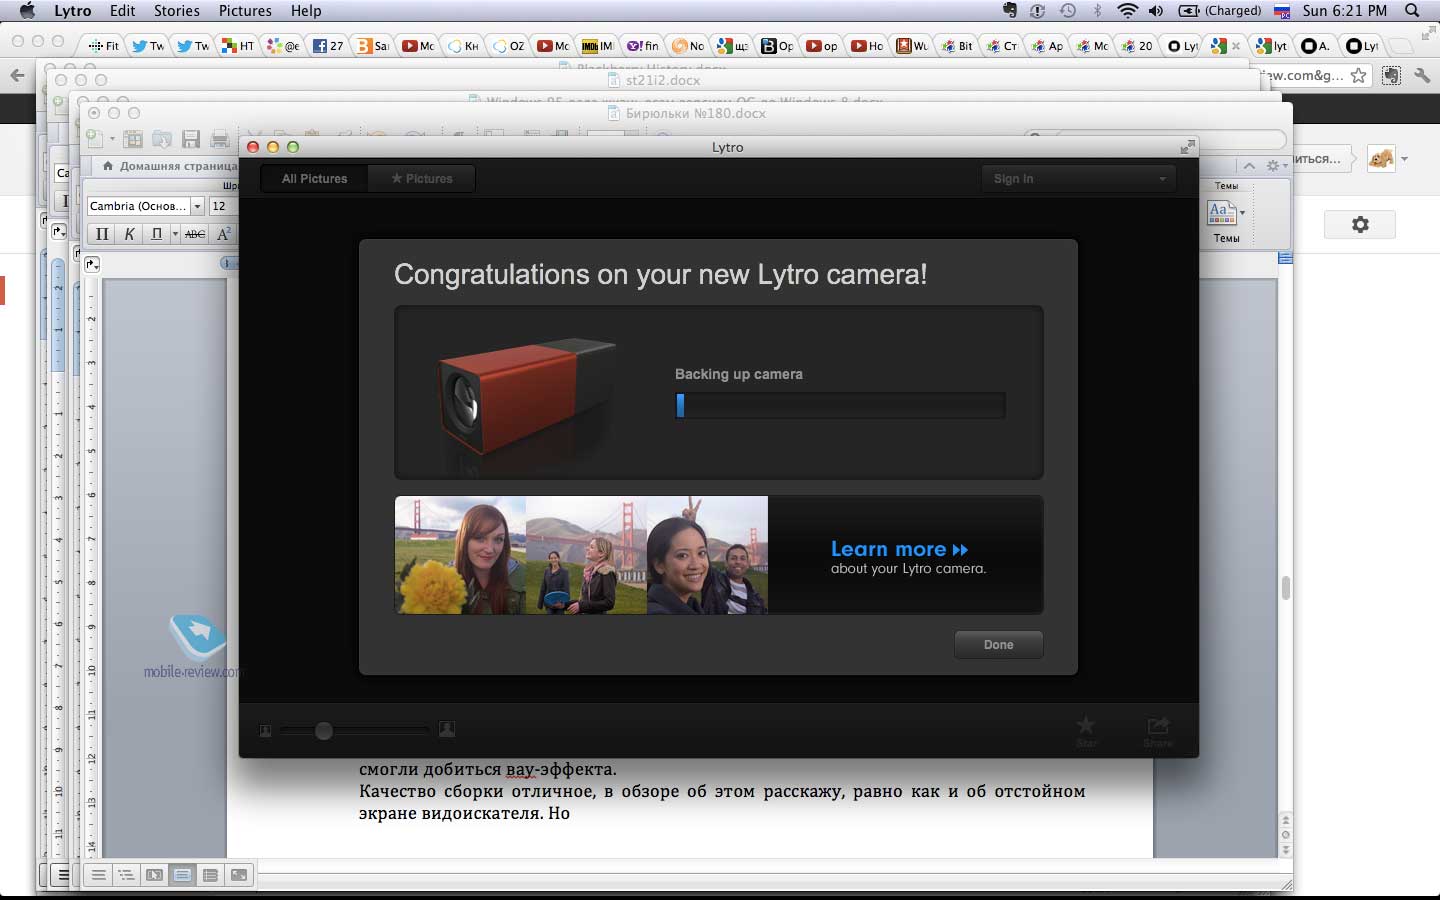Select the Fit browser tab

tap(103, 45)
